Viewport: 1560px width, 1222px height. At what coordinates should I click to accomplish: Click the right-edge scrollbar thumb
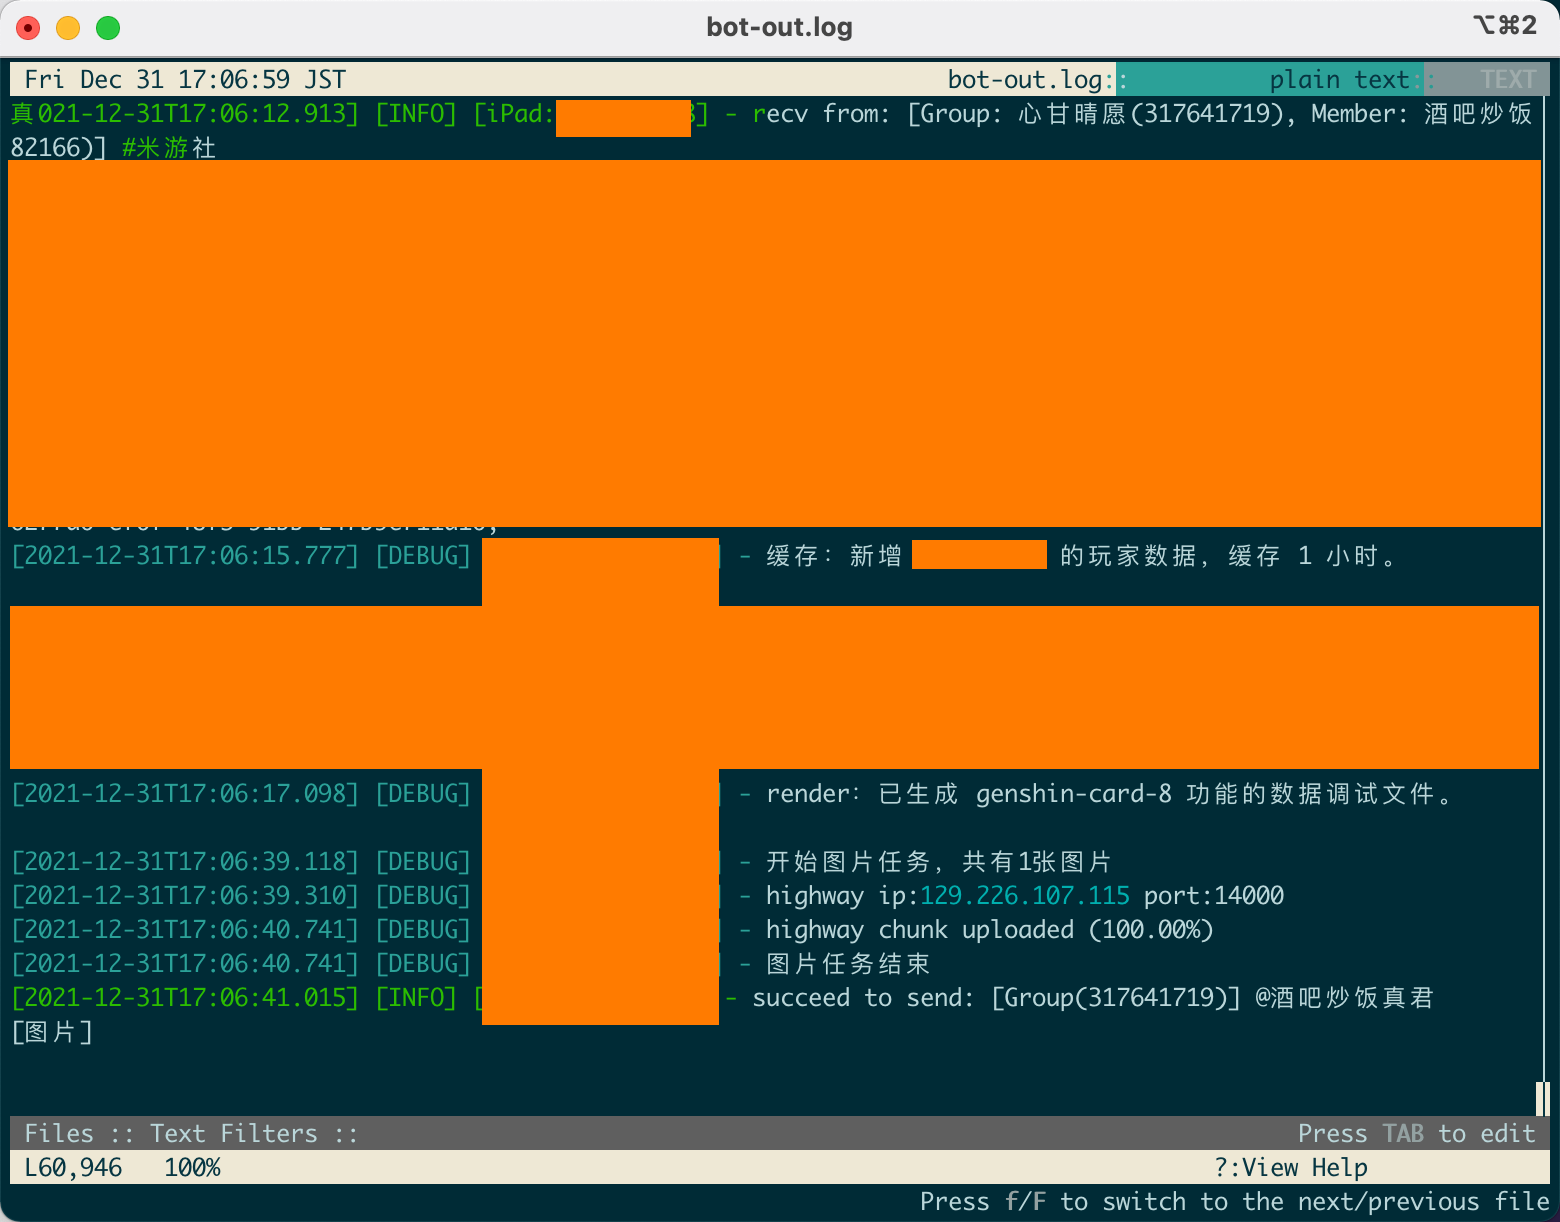coord(1541,1098)
